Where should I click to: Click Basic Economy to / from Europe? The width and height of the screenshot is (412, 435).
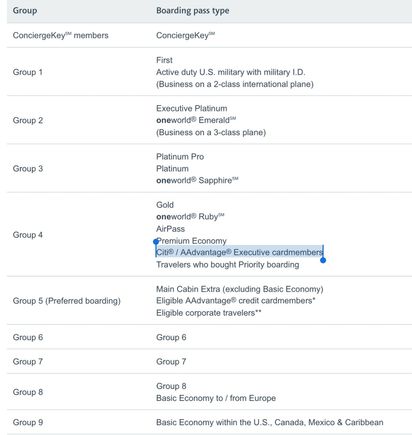[216, 398]
